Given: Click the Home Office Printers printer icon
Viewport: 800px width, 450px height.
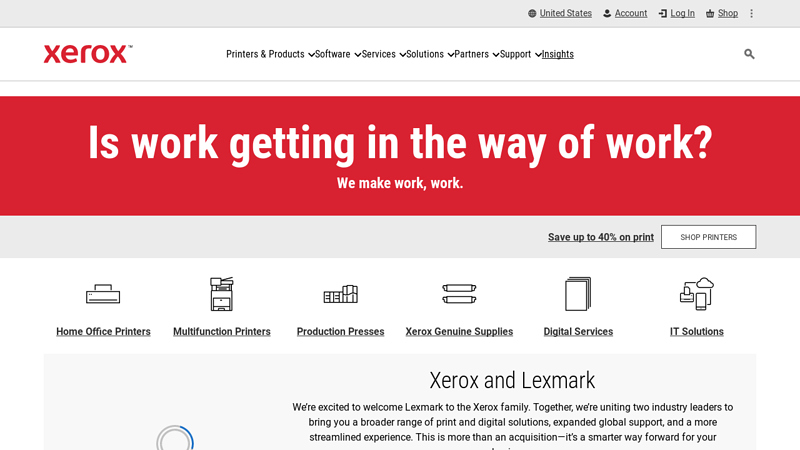Looking at the screenshot, I should 103,294.
